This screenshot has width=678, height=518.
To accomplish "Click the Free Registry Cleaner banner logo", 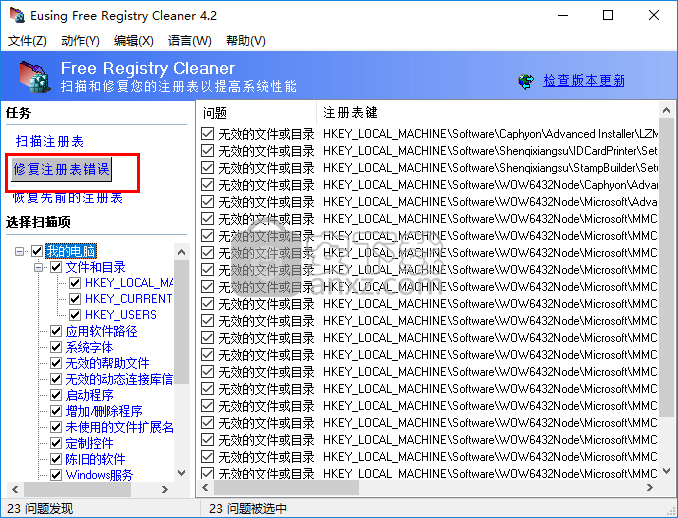I will pyautogui.click(x=34, y=77).
